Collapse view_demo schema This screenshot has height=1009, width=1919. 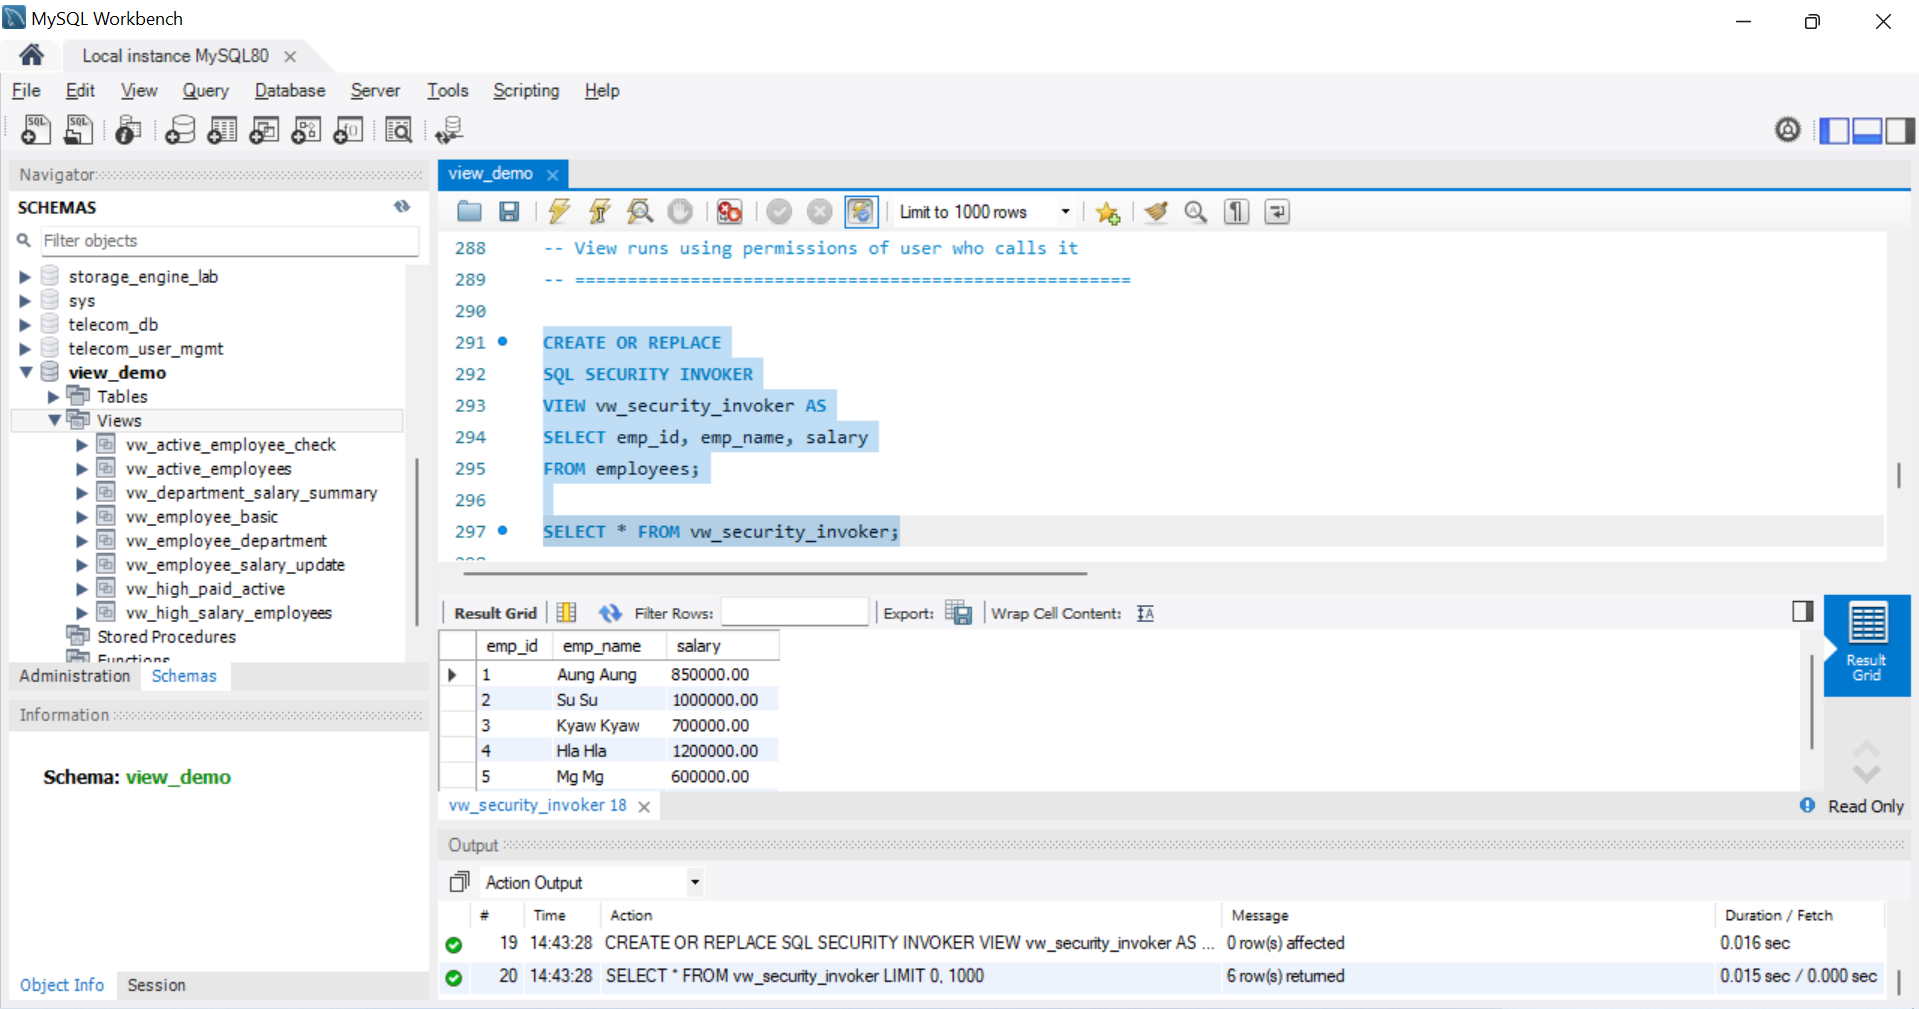tap(26, 372)
